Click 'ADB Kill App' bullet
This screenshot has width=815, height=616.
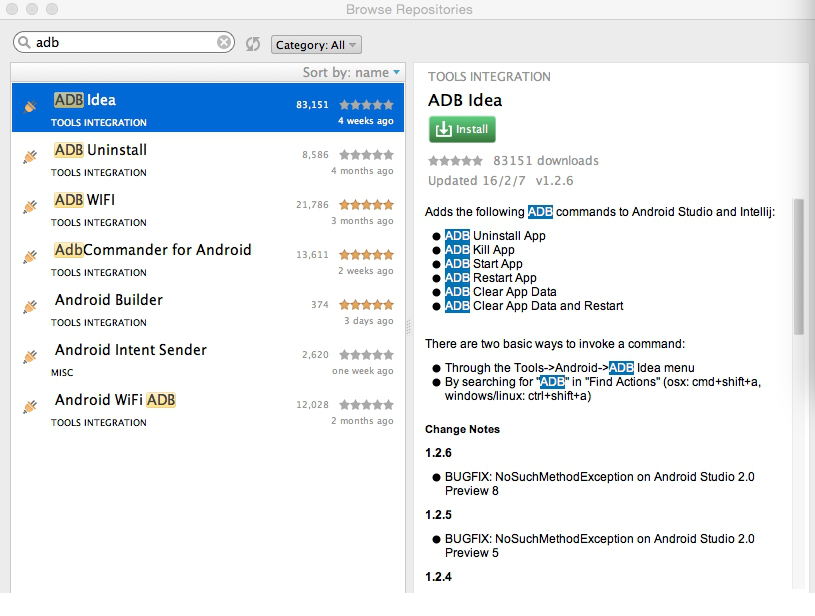pos(479,250)
